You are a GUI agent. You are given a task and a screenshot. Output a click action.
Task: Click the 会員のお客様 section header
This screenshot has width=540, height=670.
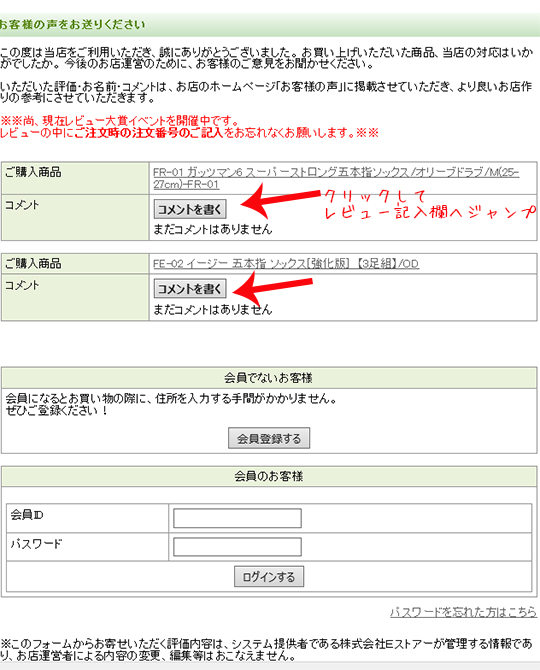coord(269,476)
